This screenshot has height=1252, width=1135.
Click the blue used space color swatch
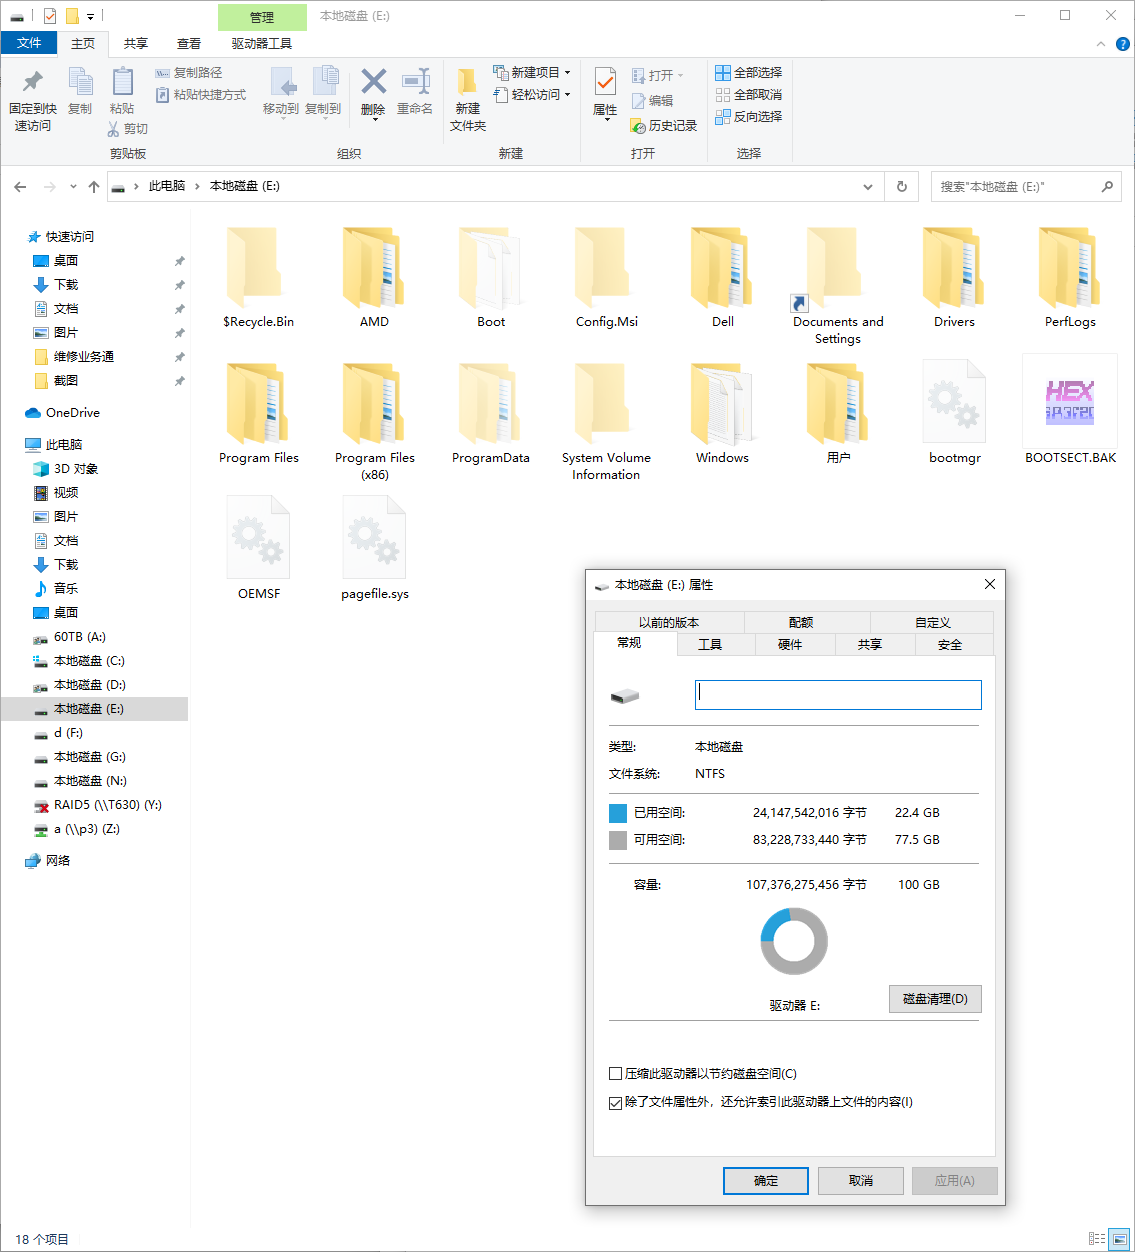[618, 813]
